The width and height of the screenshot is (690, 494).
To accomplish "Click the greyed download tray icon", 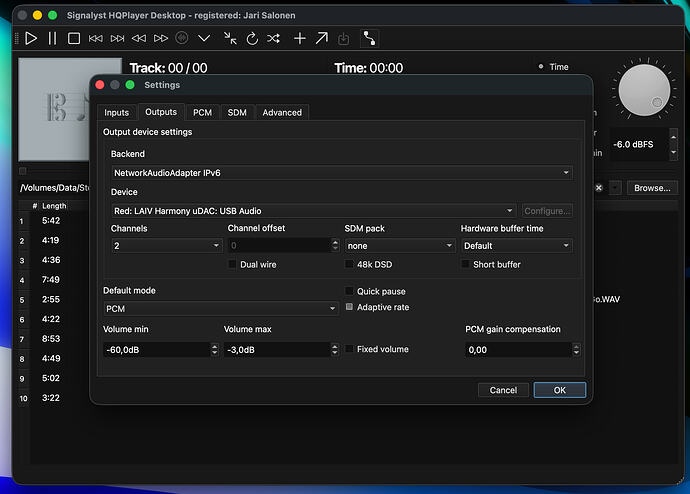I will tap(343, 39).
